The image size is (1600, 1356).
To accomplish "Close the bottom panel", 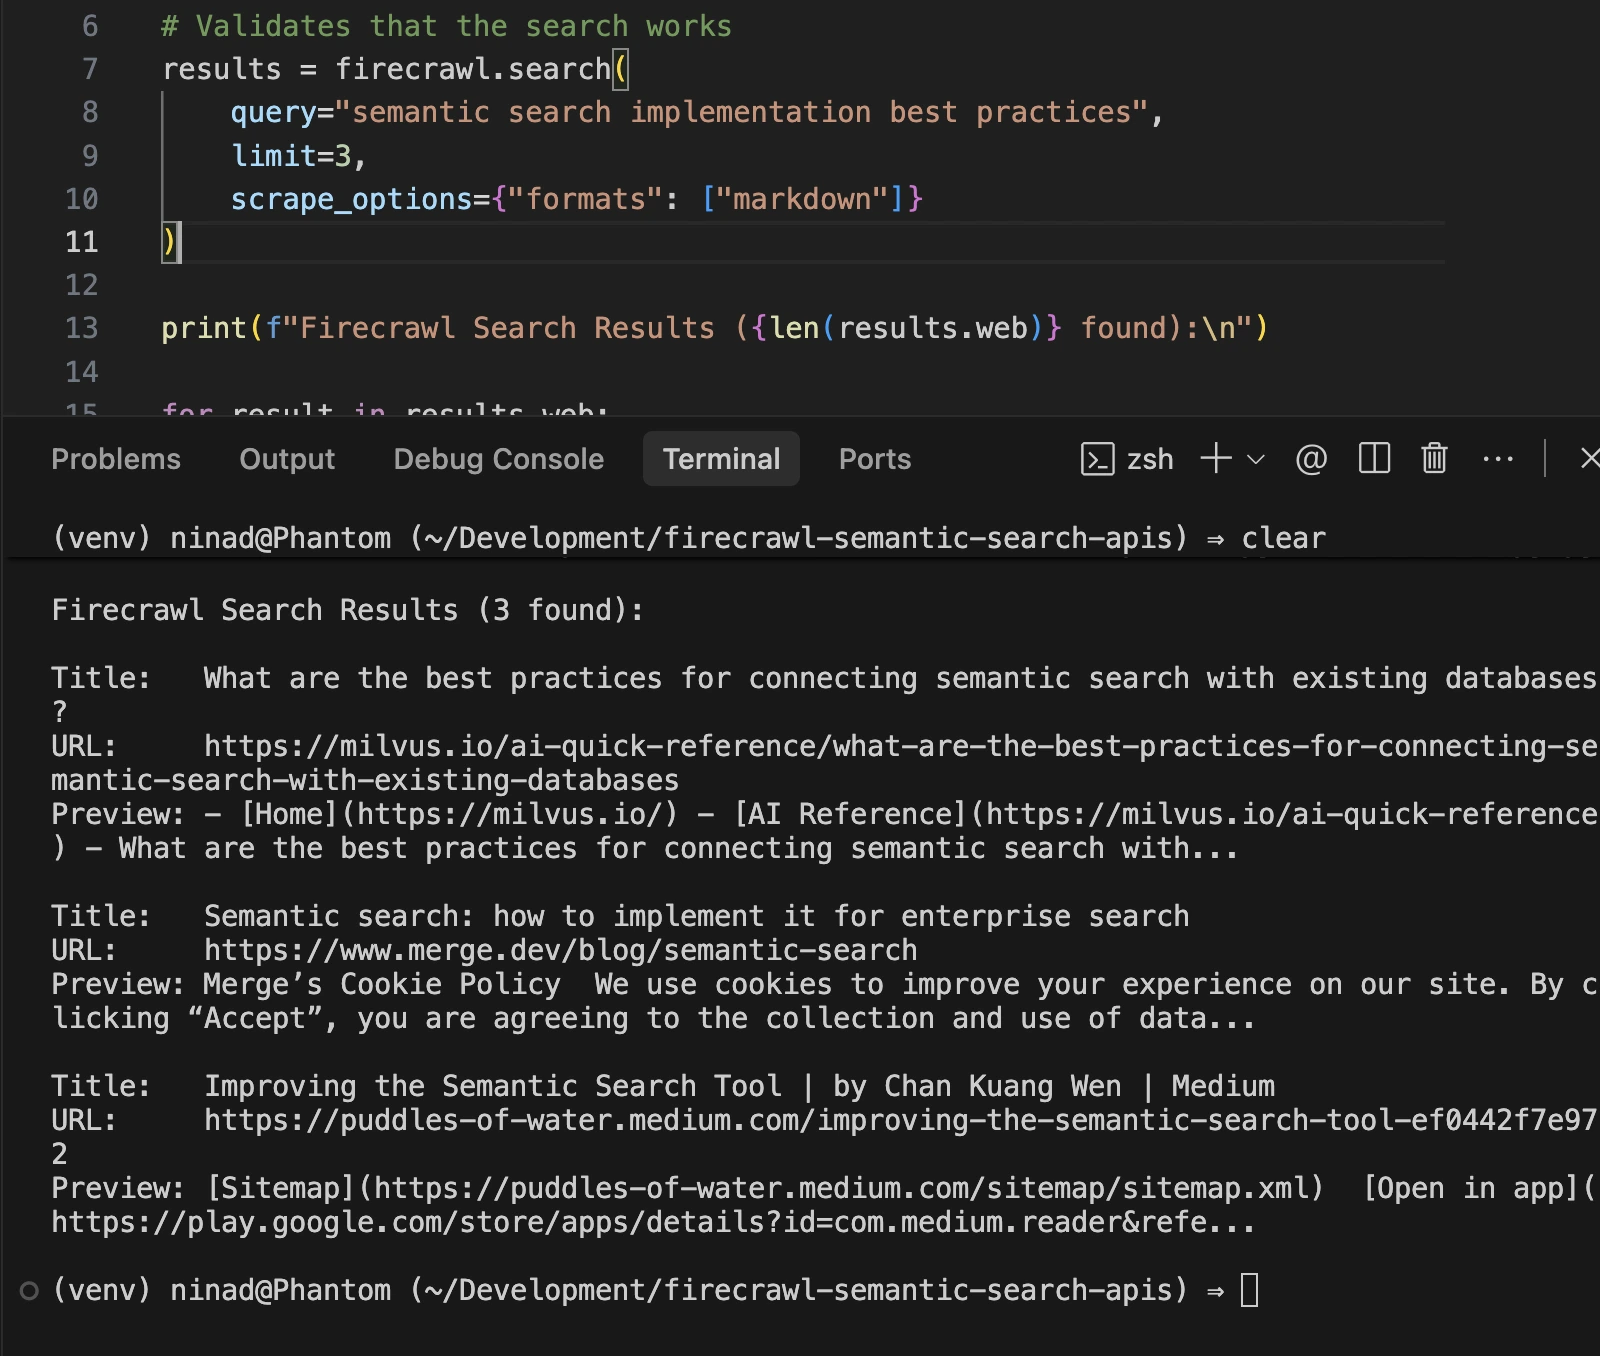I will [1588, 459].
